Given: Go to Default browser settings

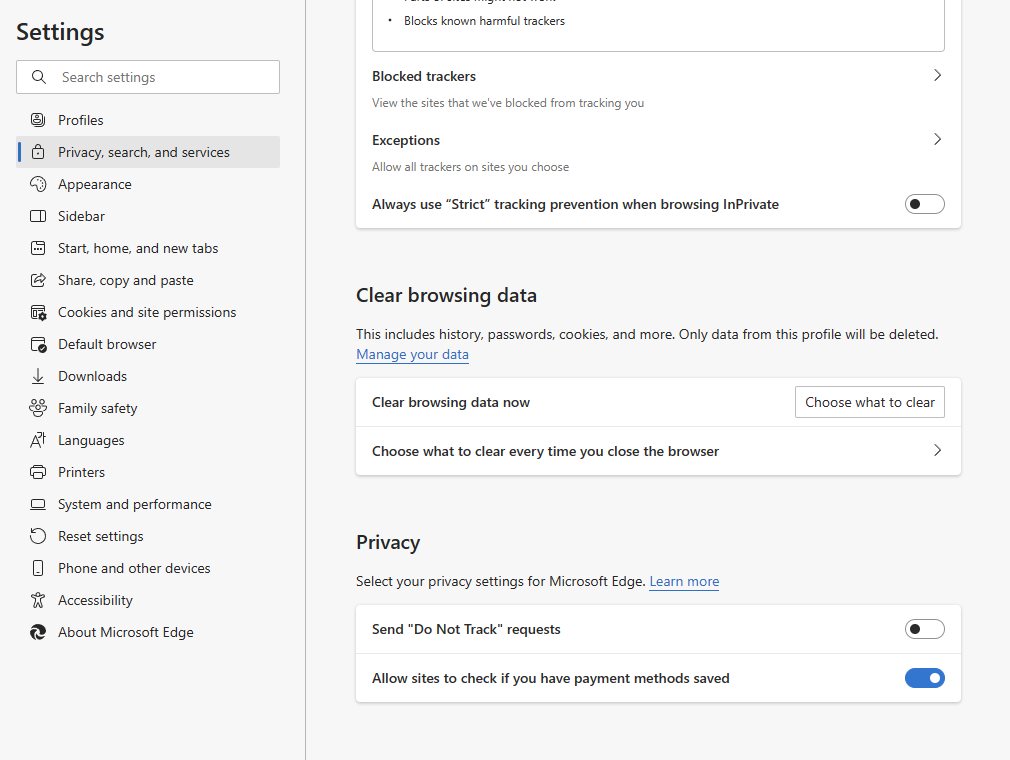Looking at the screenshot, I should (x=148, y=345).
